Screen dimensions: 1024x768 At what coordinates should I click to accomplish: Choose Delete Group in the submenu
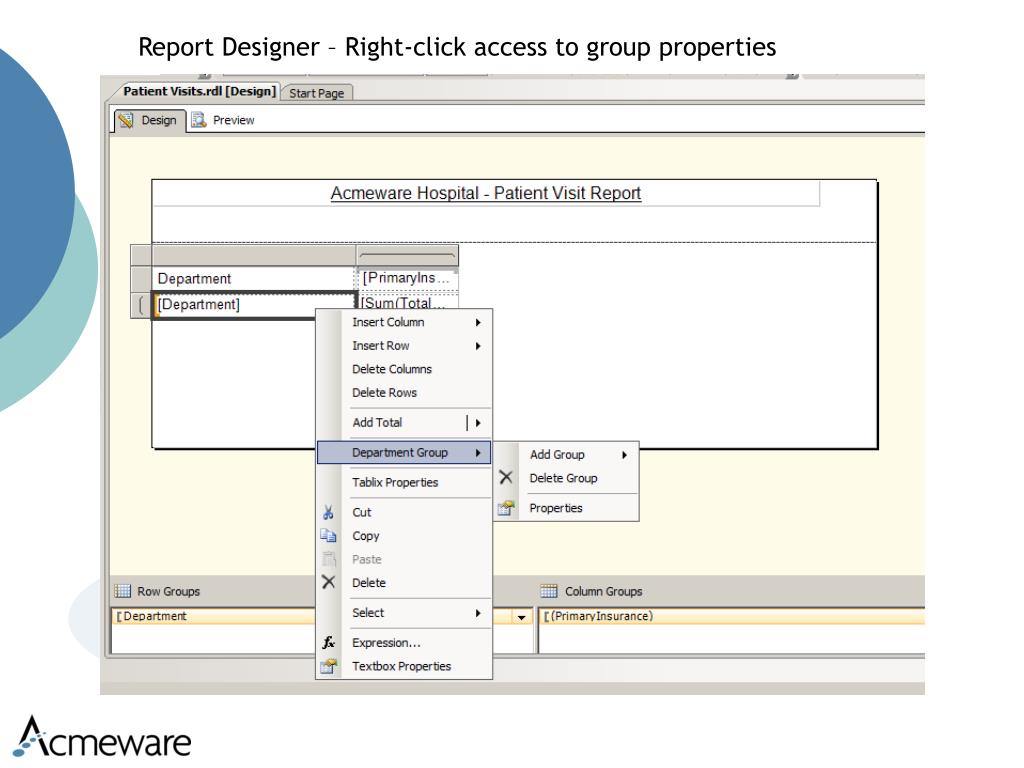tap(566, 478)
